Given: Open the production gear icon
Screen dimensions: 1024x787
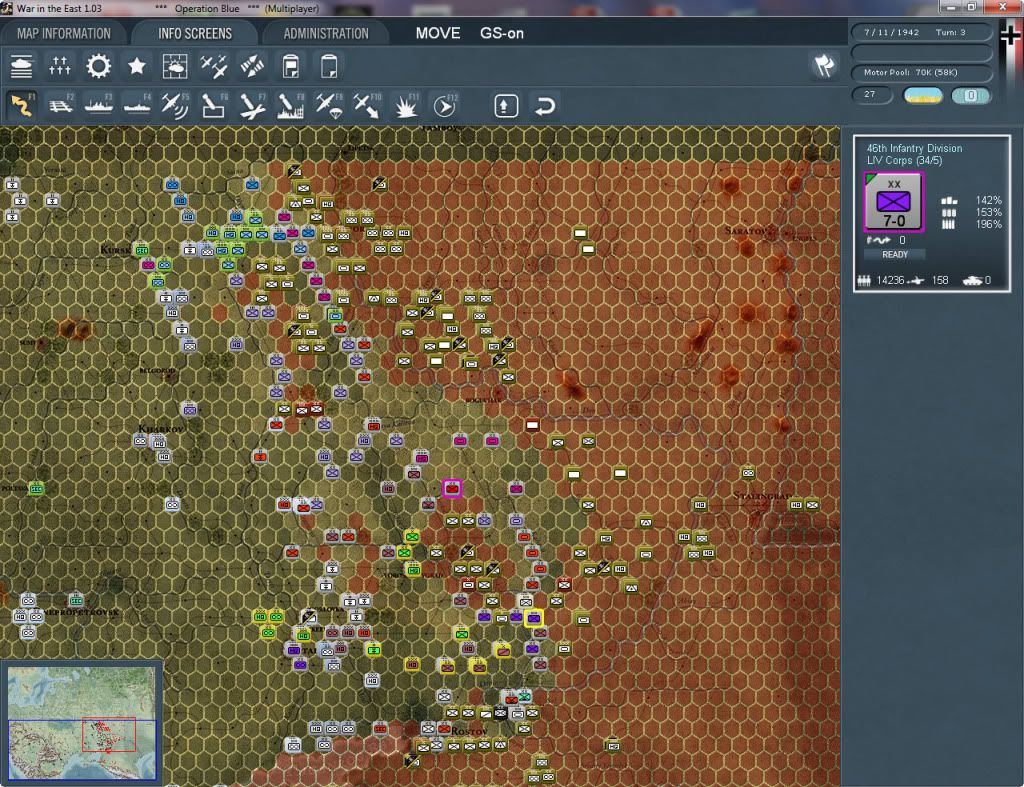Looking at the screenshot, I should (99, 66).
